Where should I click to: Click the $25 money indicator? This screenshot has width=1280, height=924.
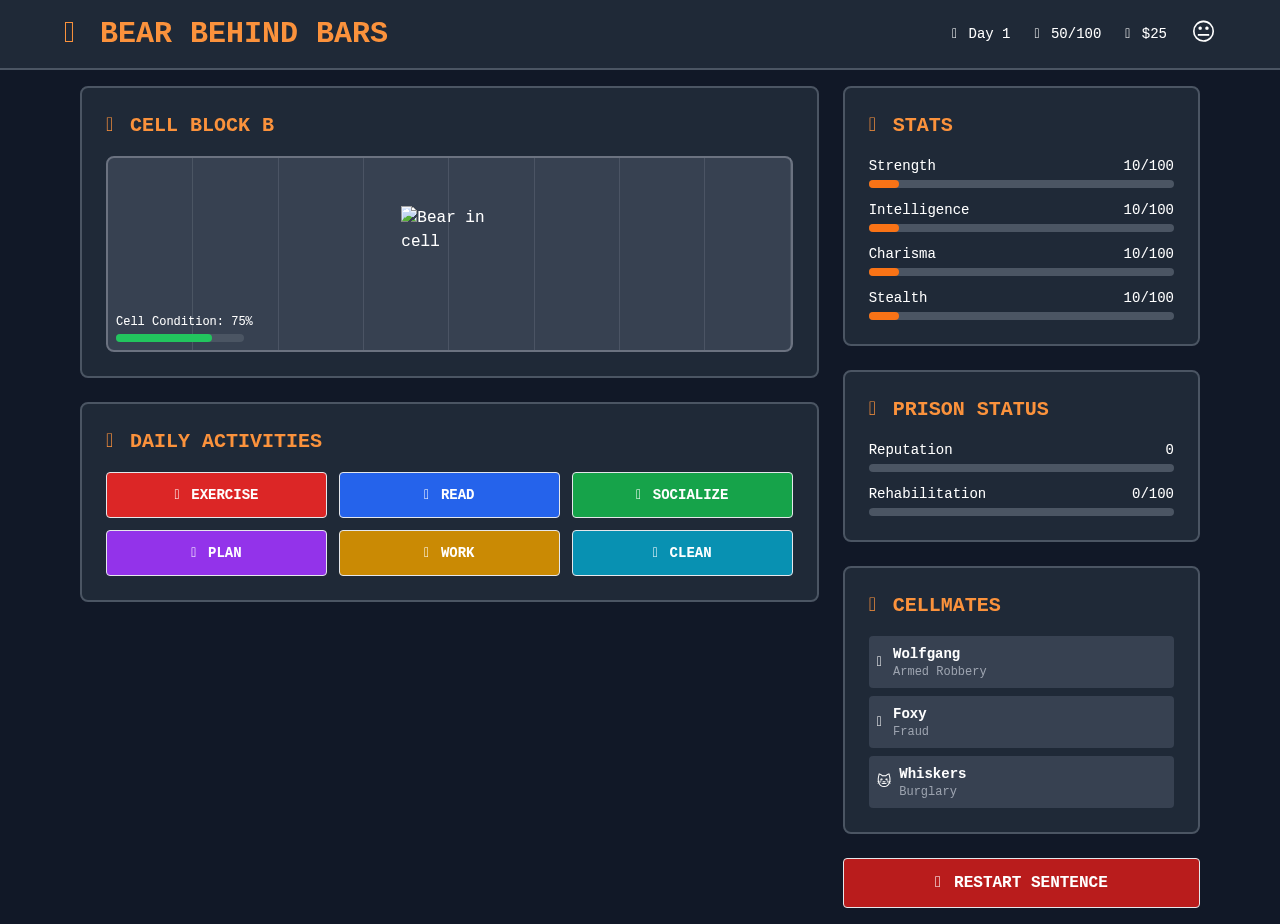click(x=1145, y=34)
